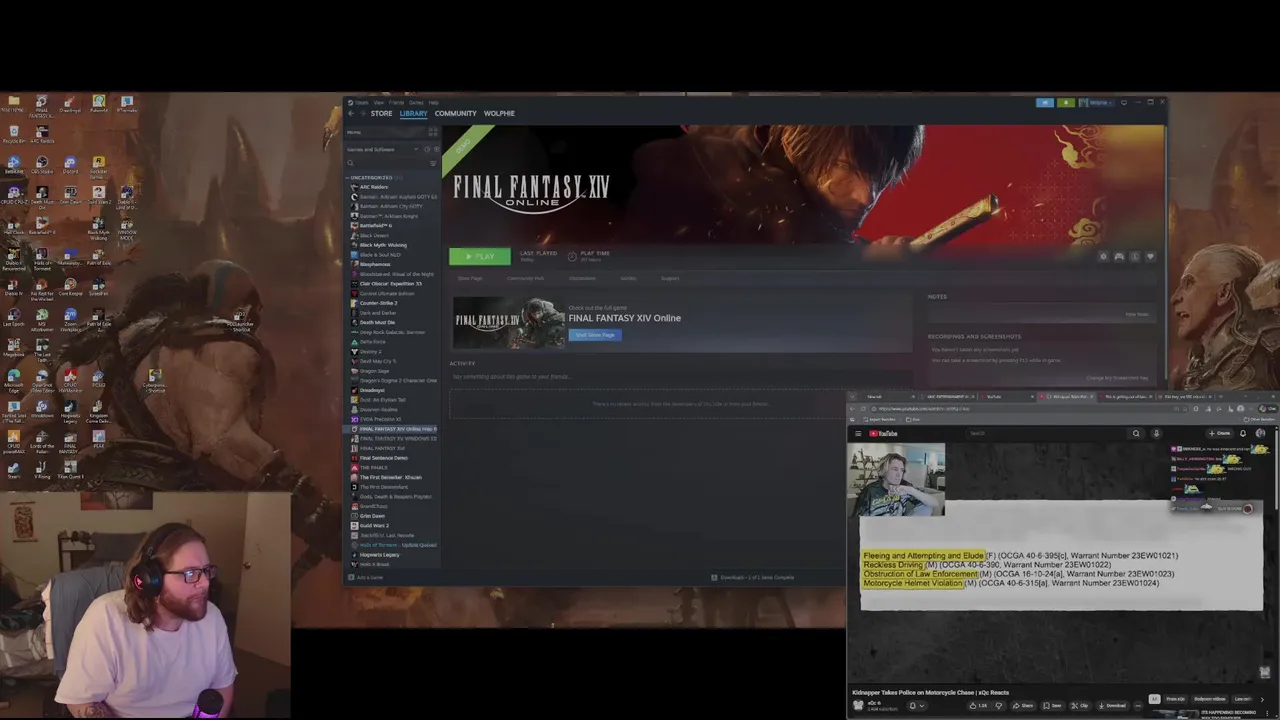Viewport: 1280px width, 720px height.
Task: Click YouTube Create button
Action: 1219,433
